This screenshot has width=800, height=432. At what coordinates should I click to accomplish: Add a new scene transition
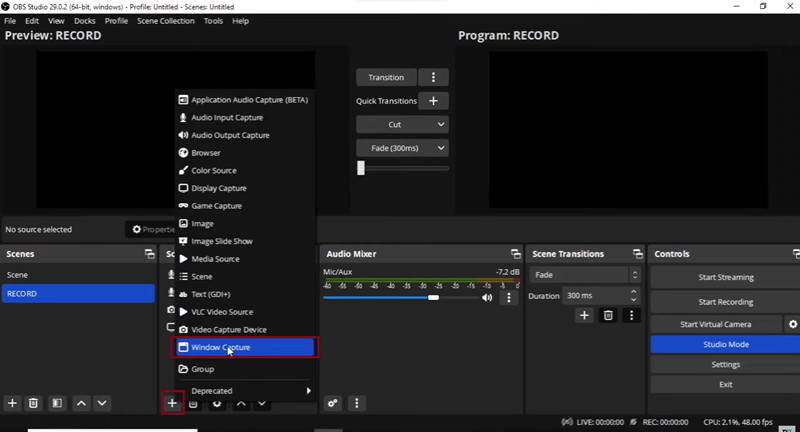click(x=585, y=315)
